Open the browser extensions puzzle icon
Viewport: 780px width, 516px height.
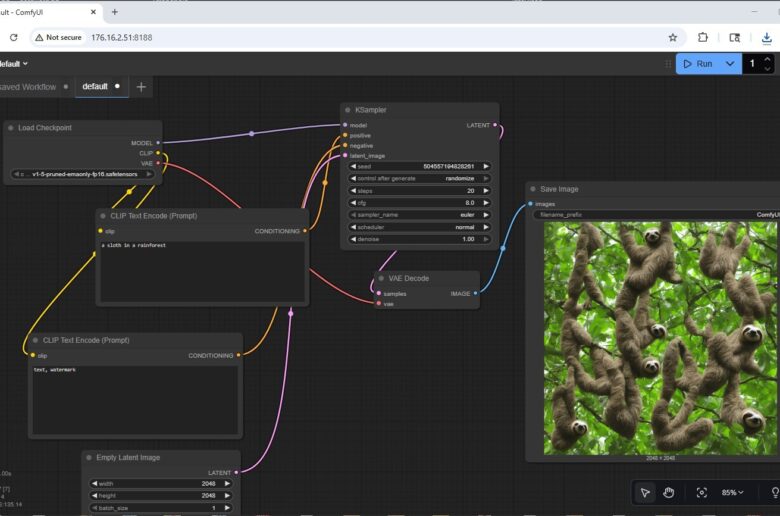[x=703, y=37]
